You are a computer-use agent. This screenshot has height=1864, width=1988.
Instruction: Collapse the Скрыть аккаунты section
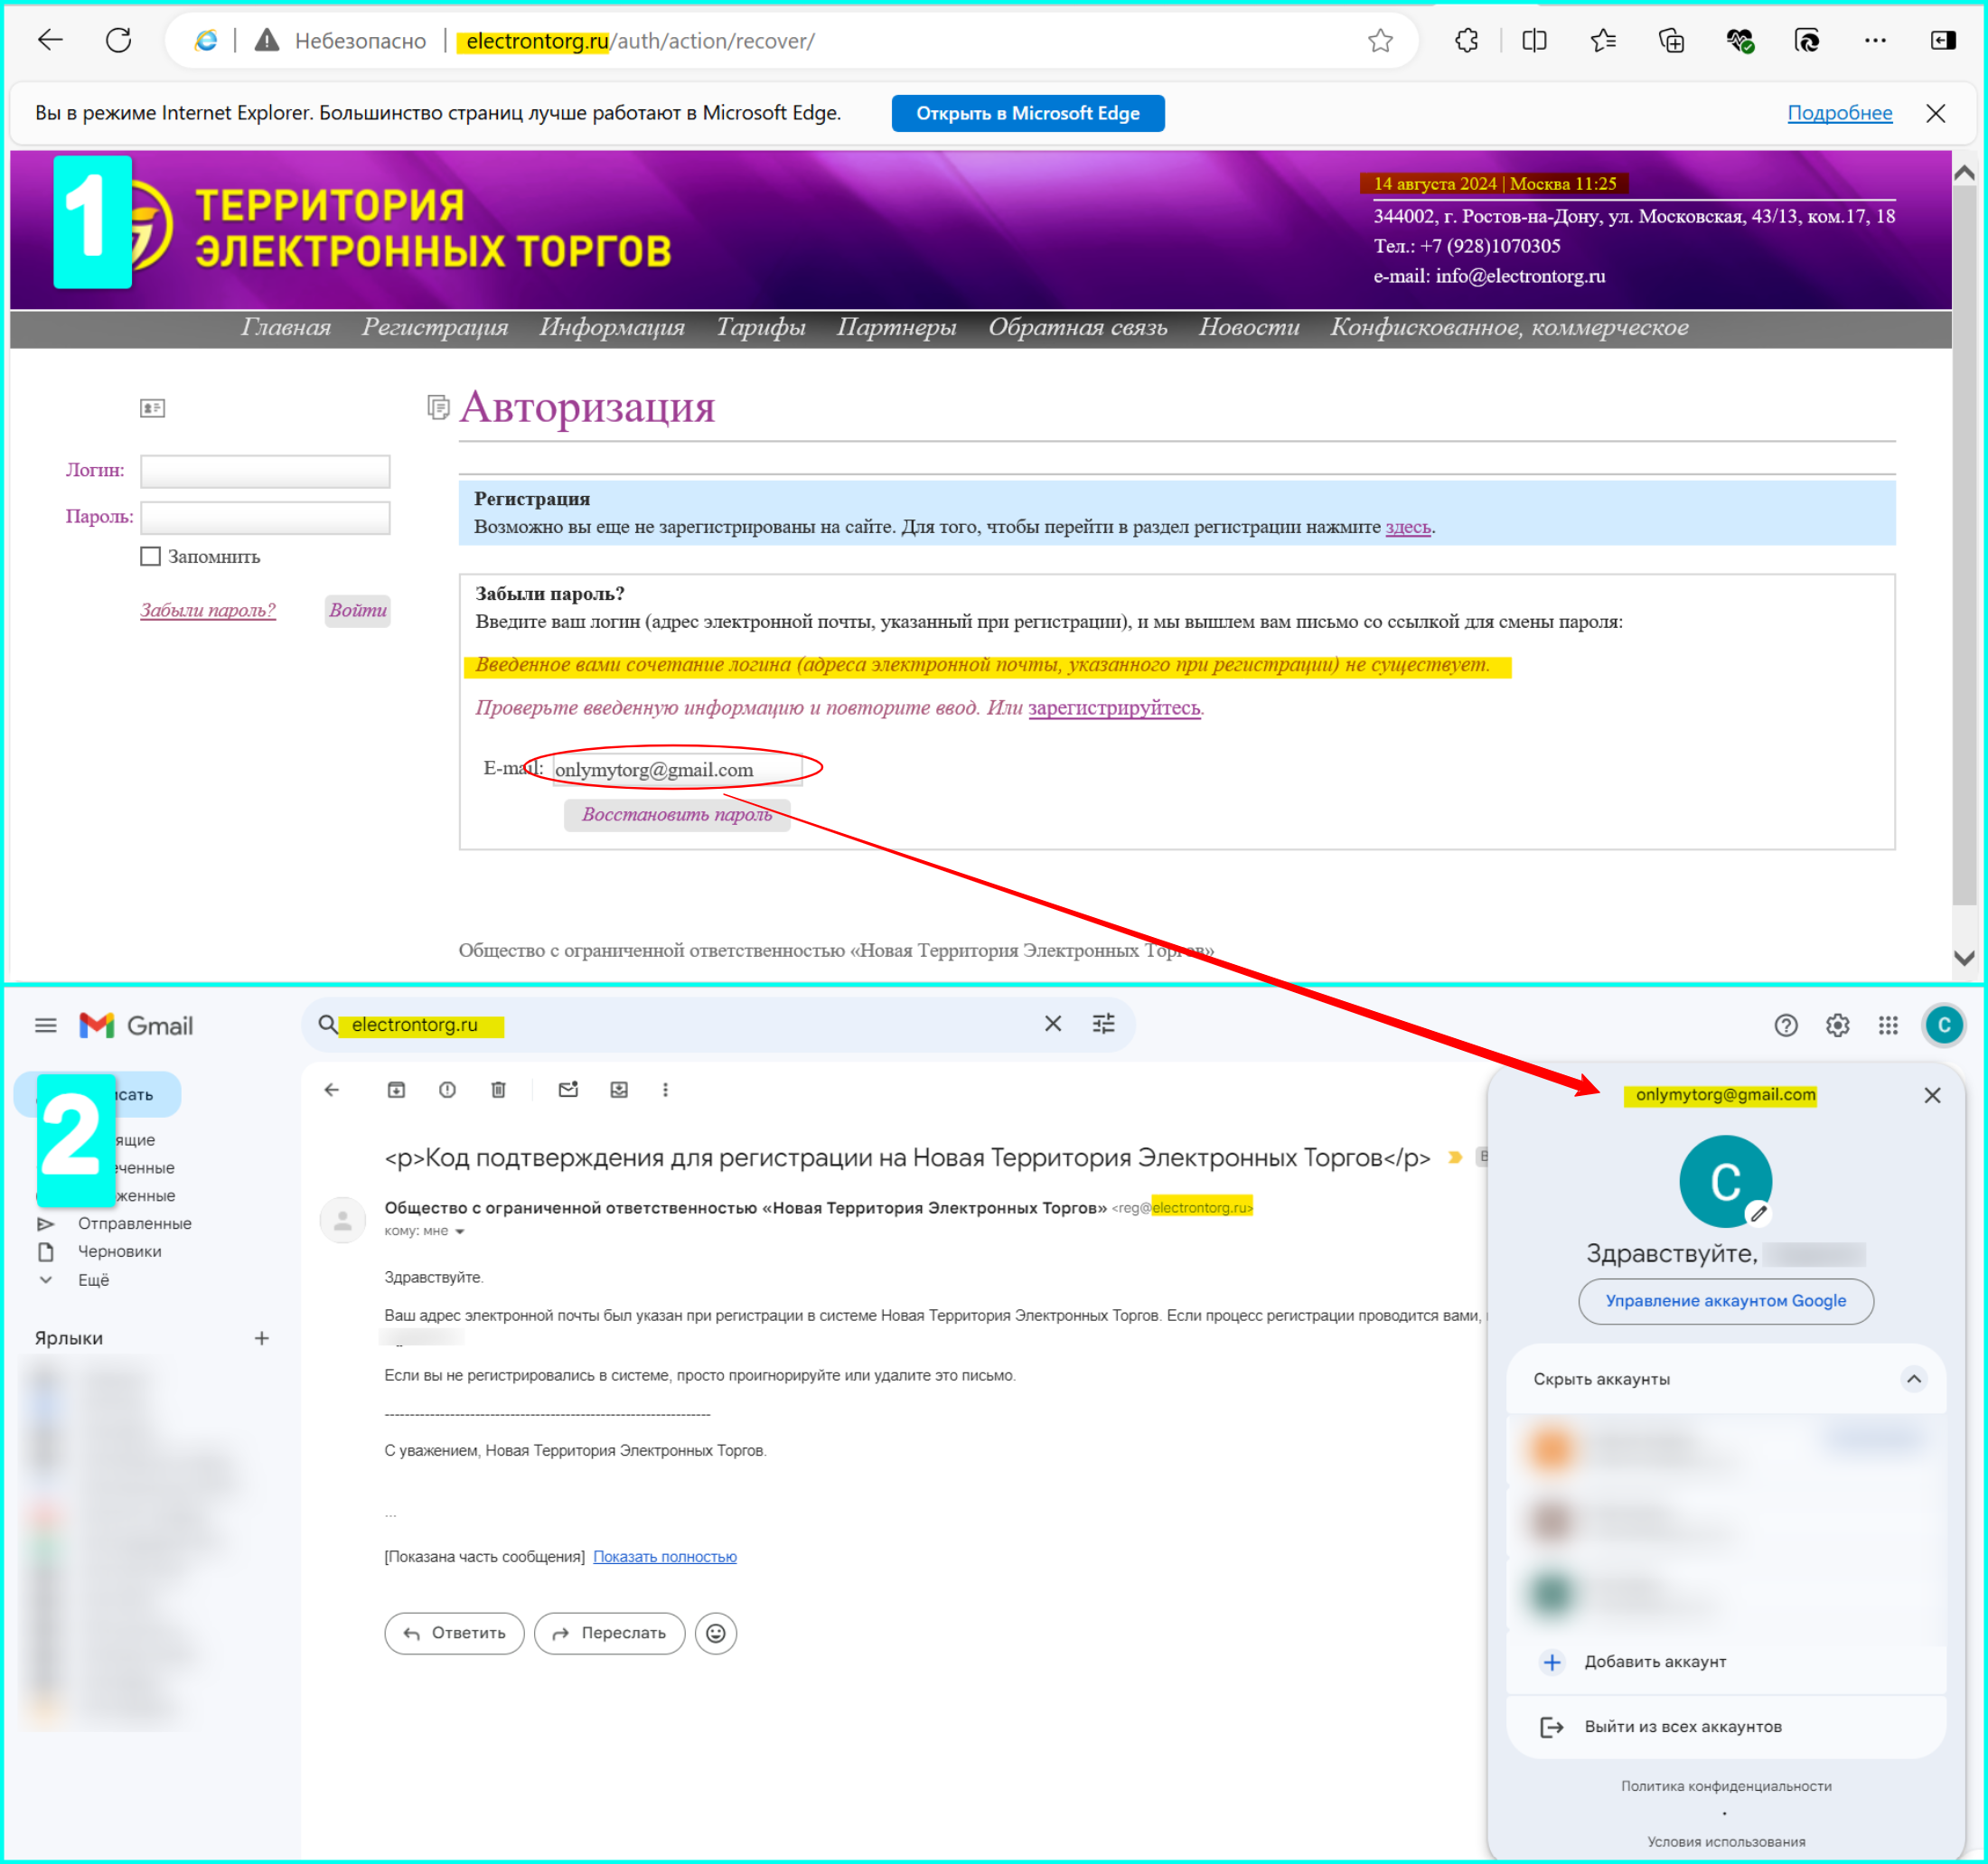point(1914,1379)
